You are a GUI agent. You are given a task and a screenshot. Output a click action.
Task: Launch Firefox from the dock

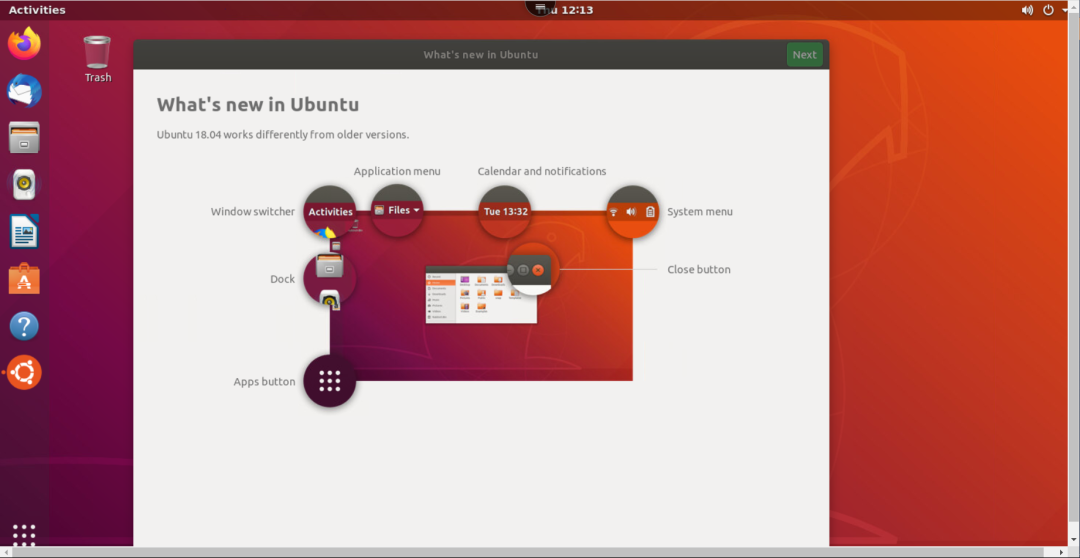coord(24,44)
